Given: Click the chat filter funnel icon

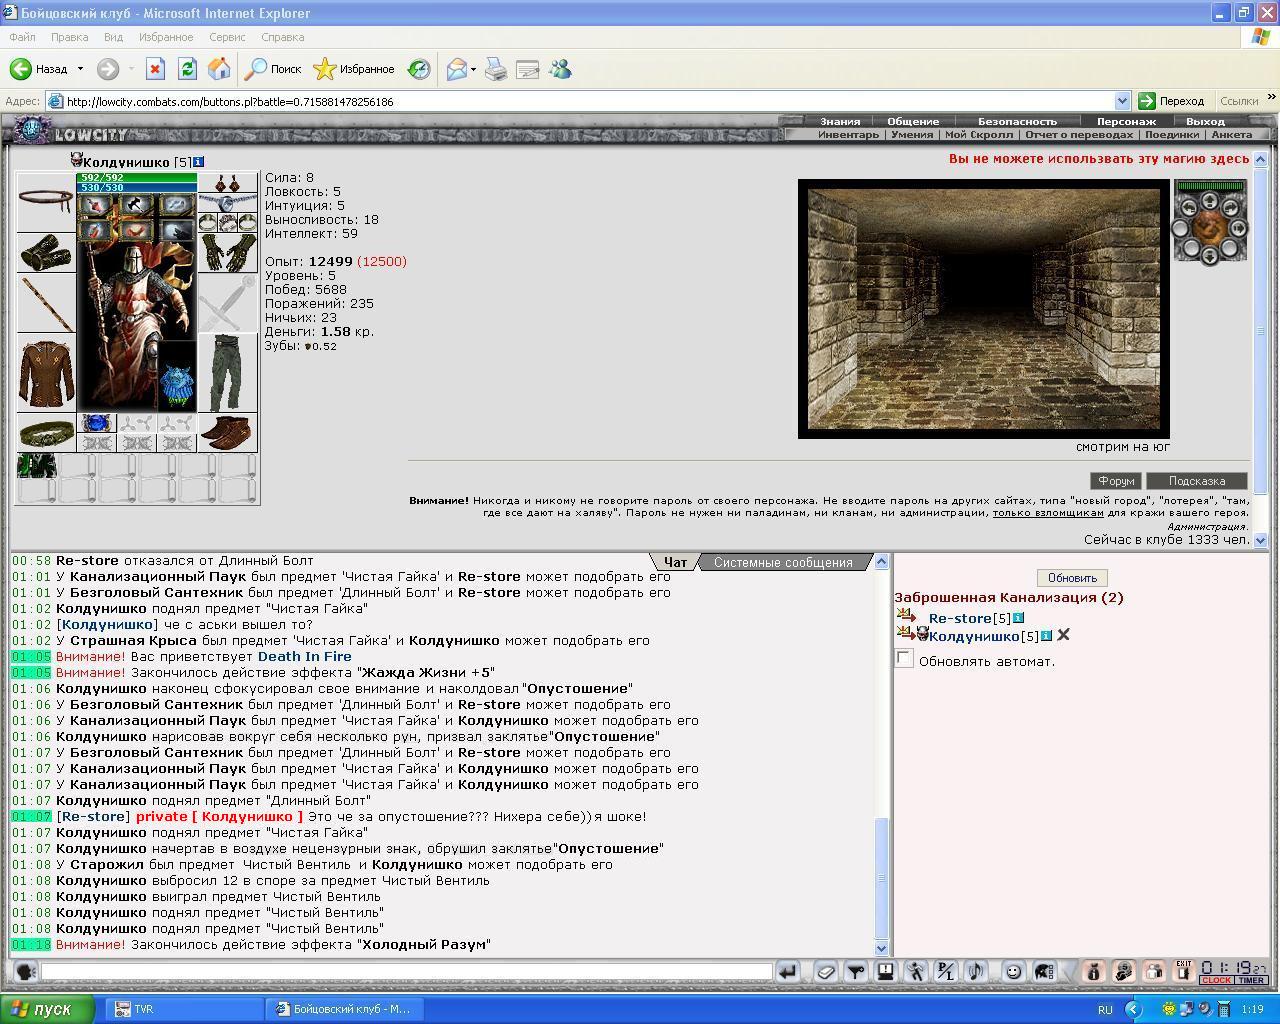Looking at the screenshot, I should (856, 971).
